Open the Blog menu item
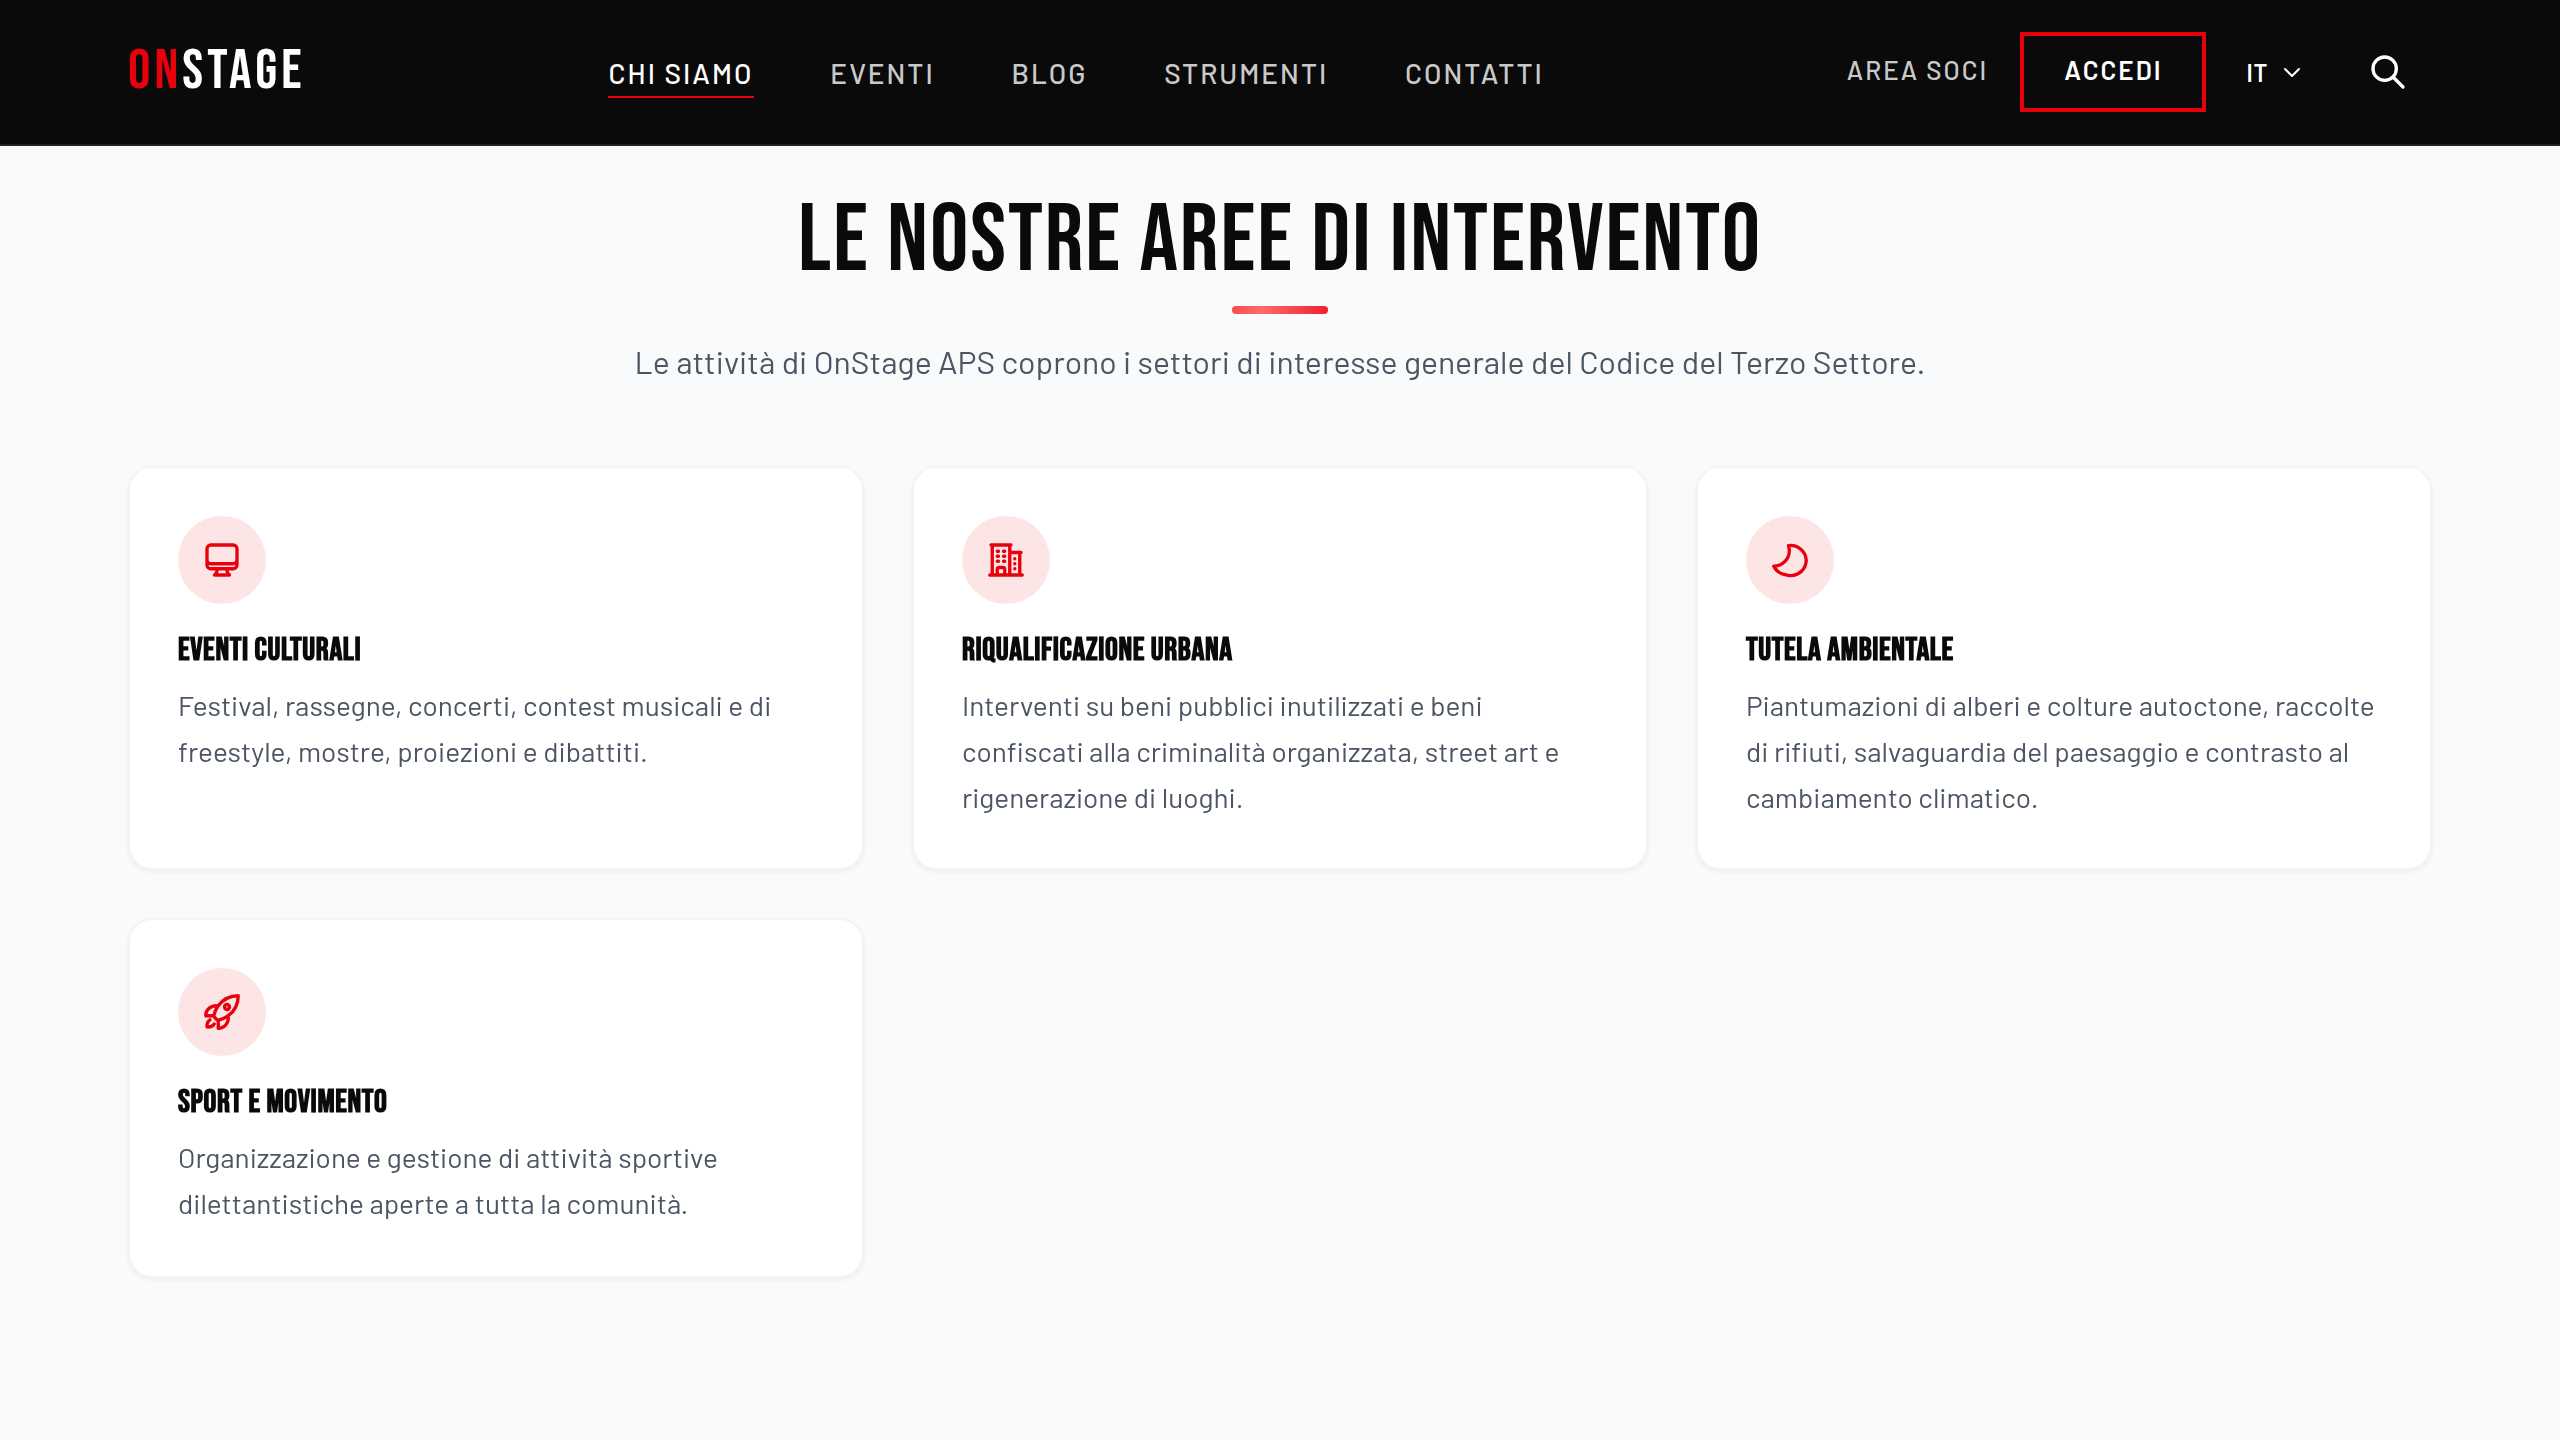The height and width of the screenshot is (1440, 2560). [1048, 74]
